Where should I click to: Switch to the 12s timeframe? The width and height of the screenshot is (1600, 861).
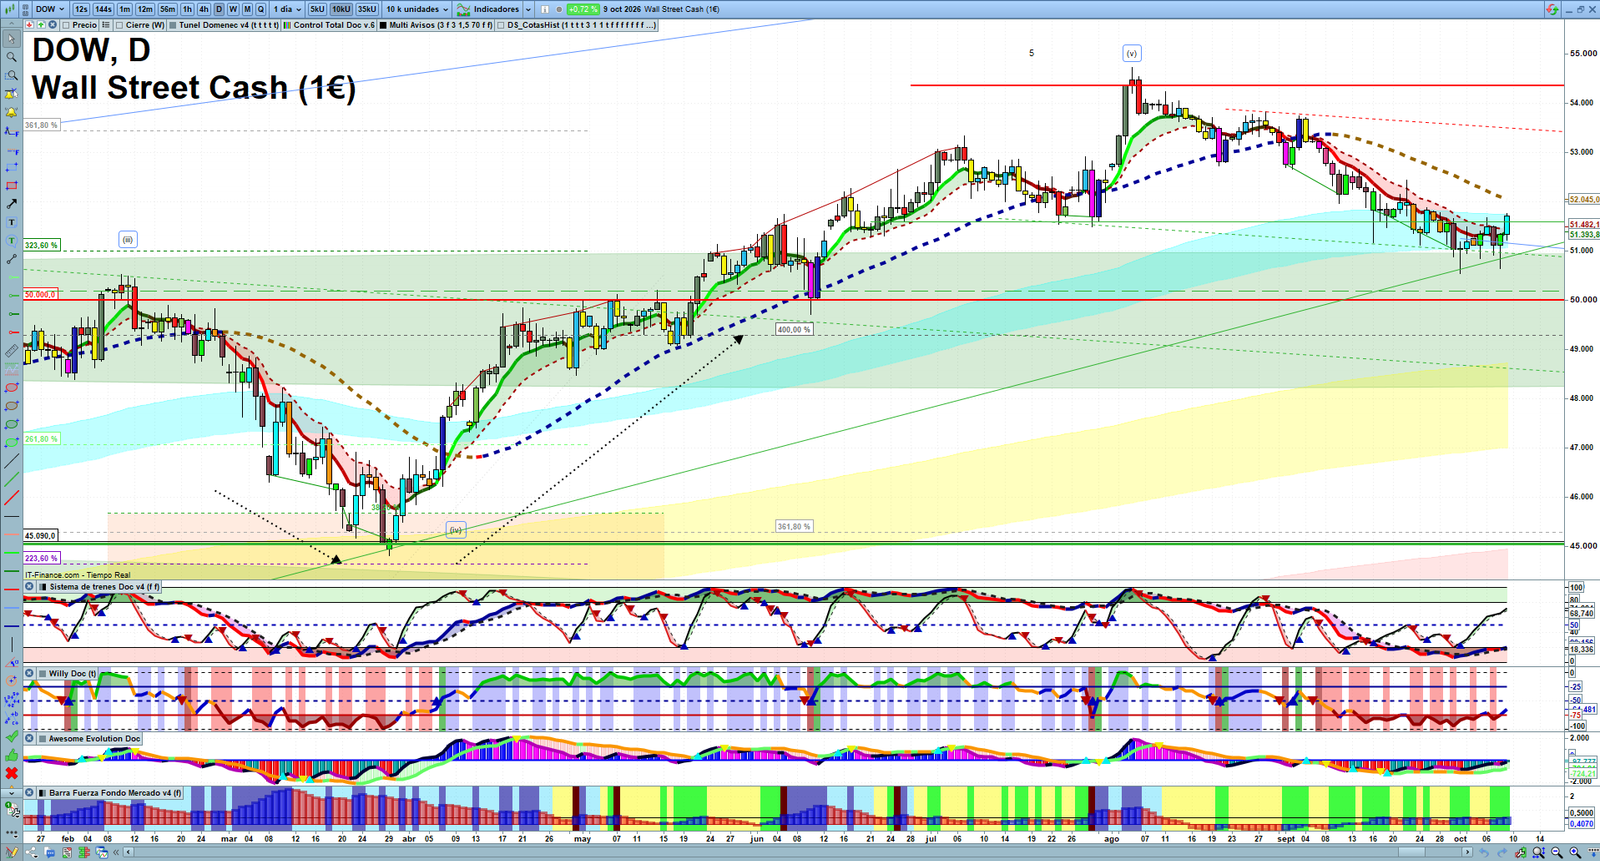pyautogui.click(x=81, y=9)
